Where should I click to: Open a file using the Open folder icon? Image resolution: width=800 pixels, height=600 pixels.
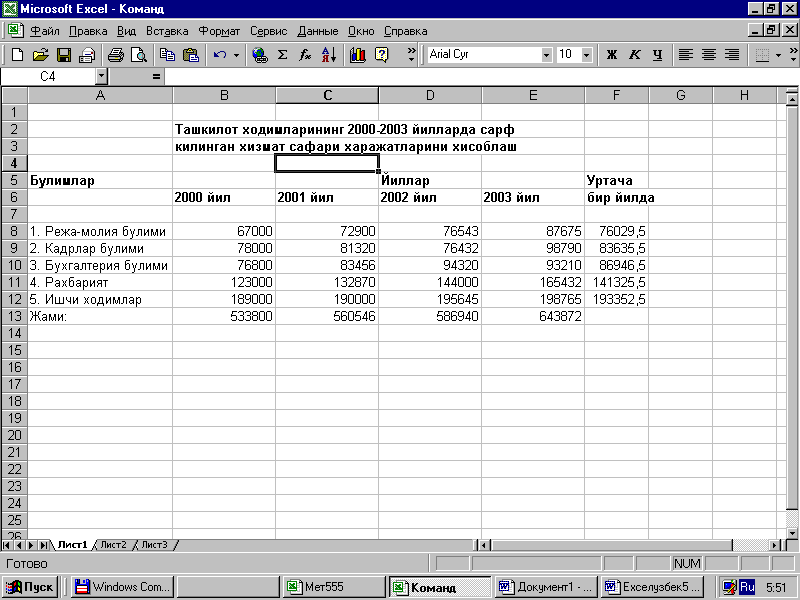40,54
